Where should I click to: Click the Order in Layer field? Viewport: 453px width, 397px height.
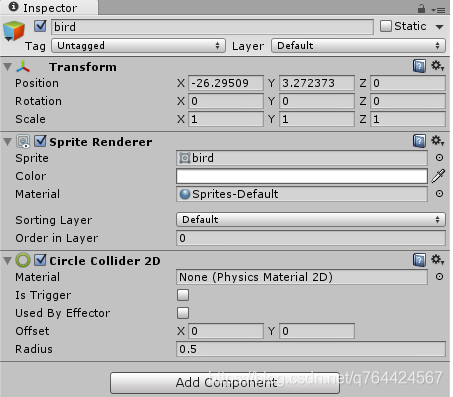click(x=311, y=238)
